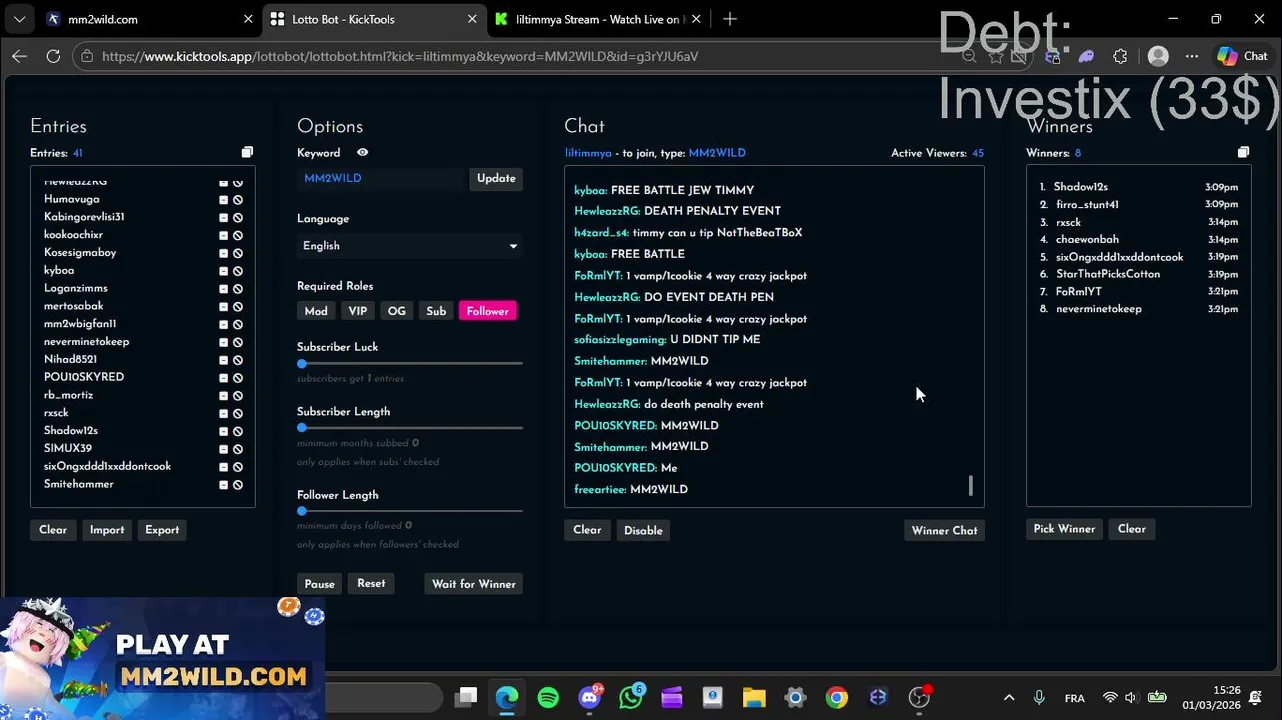Screen dimensions: 1282x720
Task: Ban SIMUX39 using the block icon
Action: (x=238, y=449)
